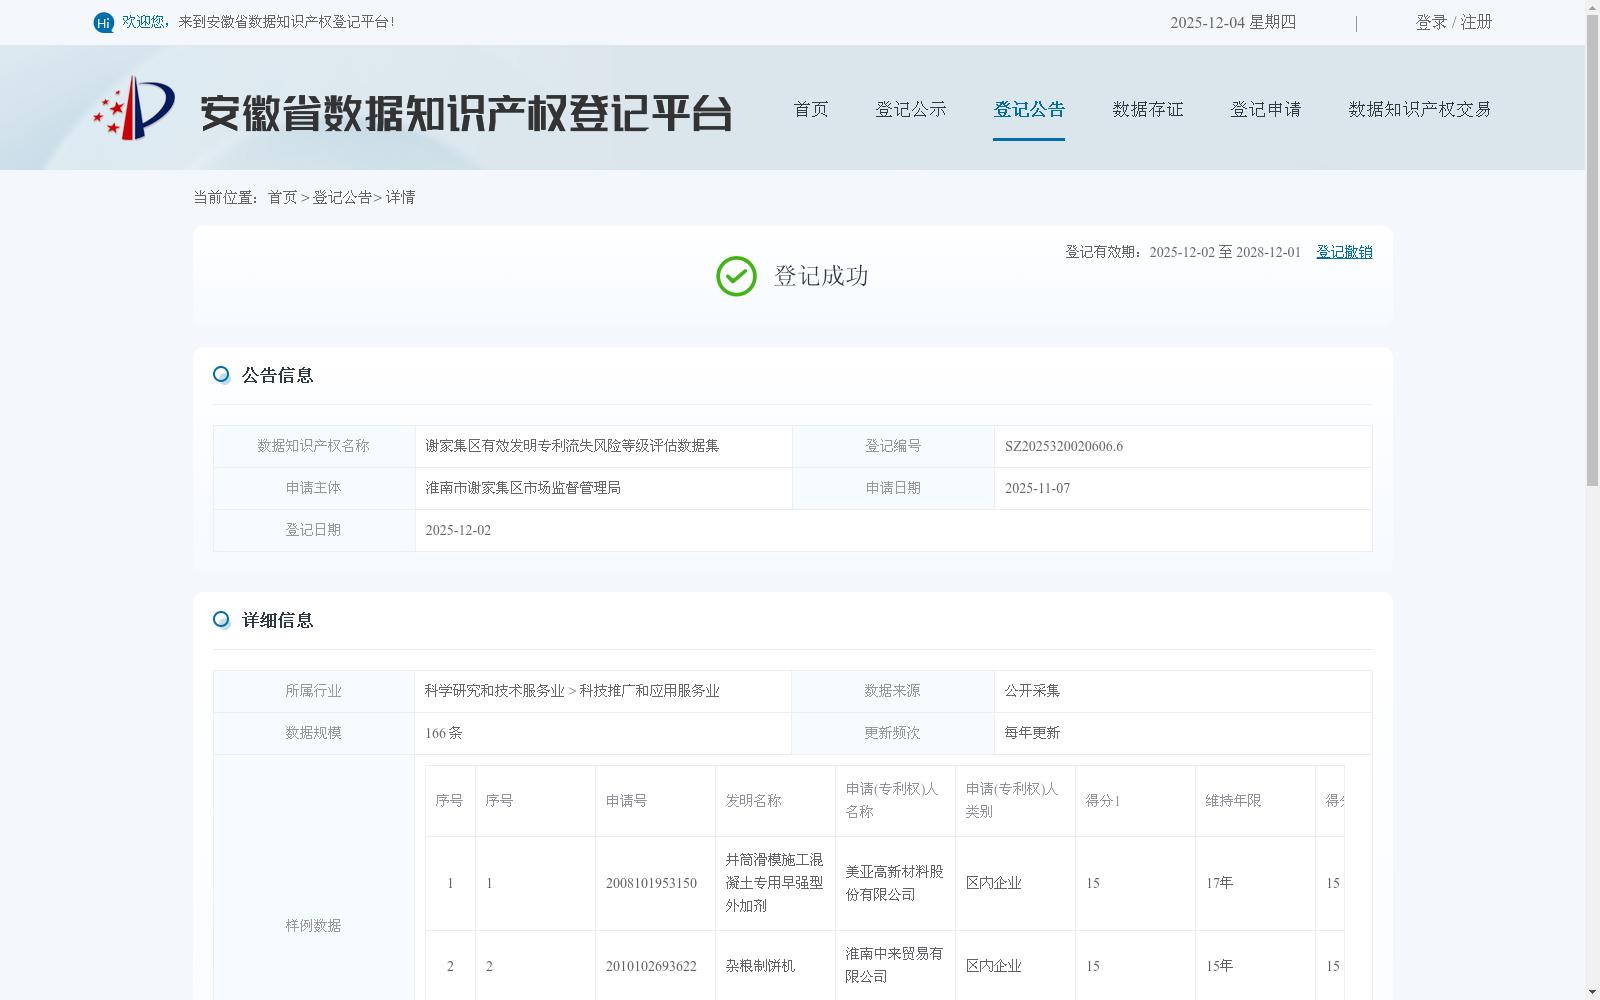The width and height of the screenshot is (1600, 1000).
Task: Select the 登记公告 navigation tab
Action: point(1029,109)
